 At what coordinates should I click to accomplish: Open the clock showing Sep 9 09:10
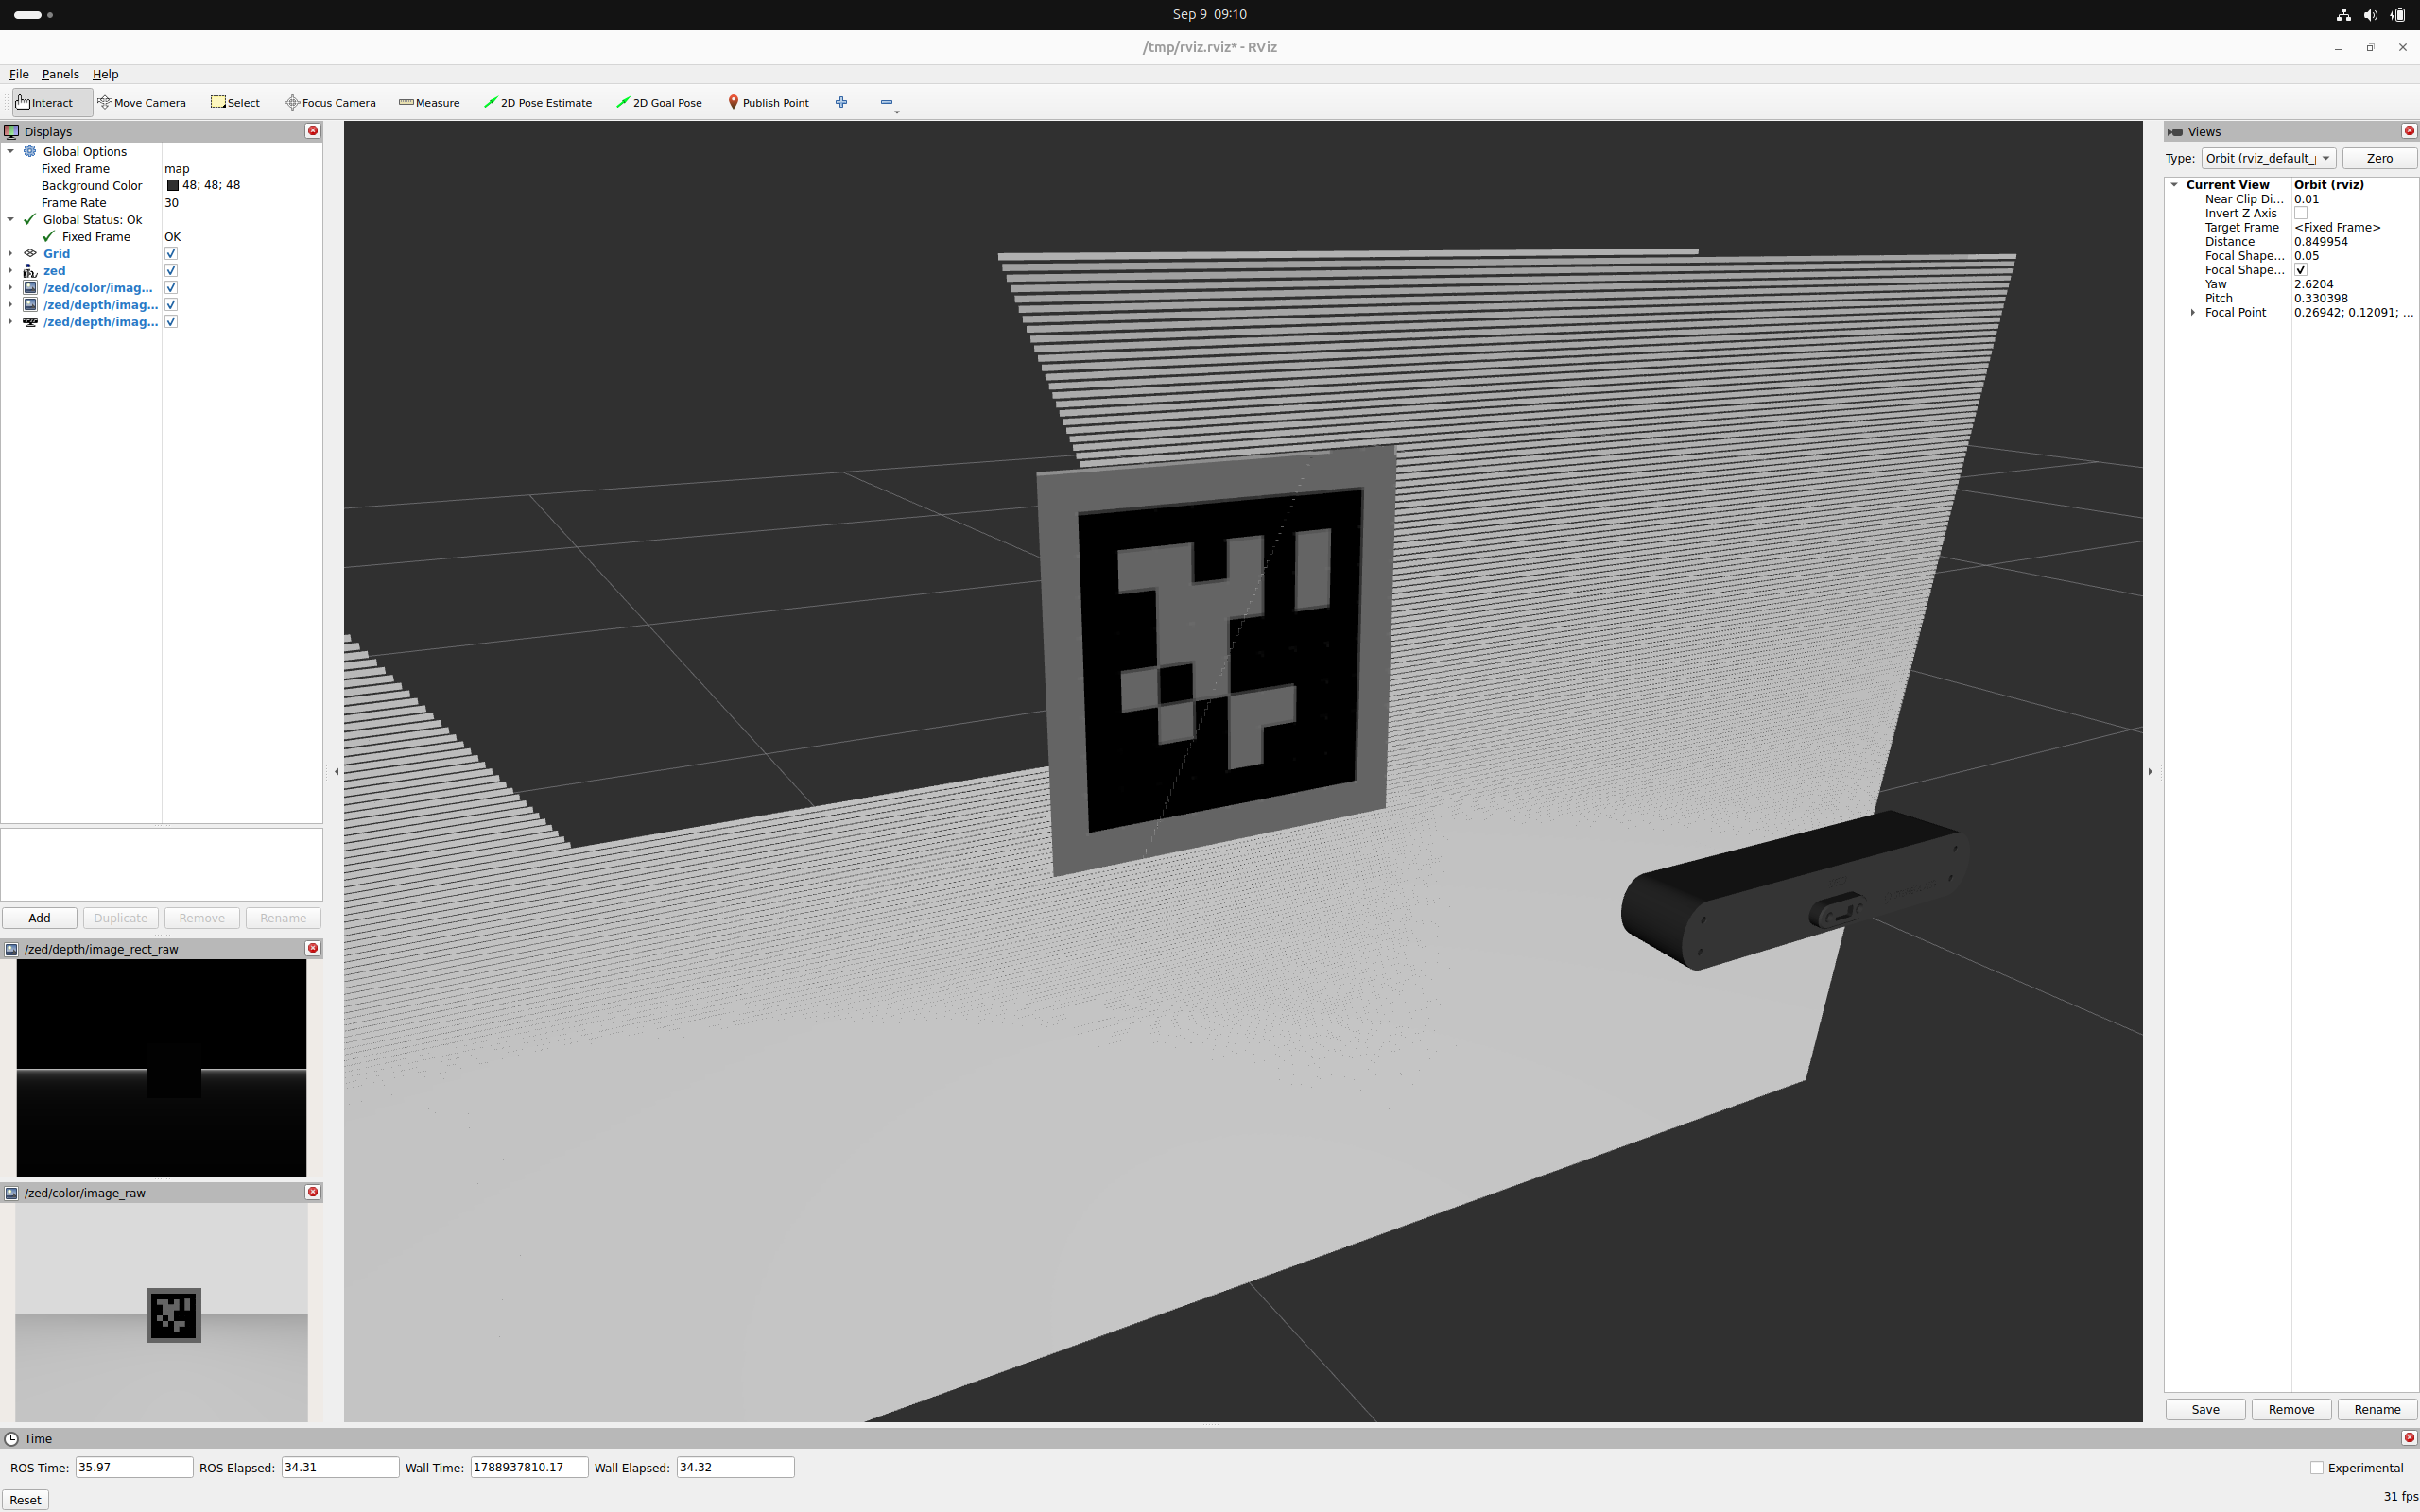click(x=1209, y=14)
